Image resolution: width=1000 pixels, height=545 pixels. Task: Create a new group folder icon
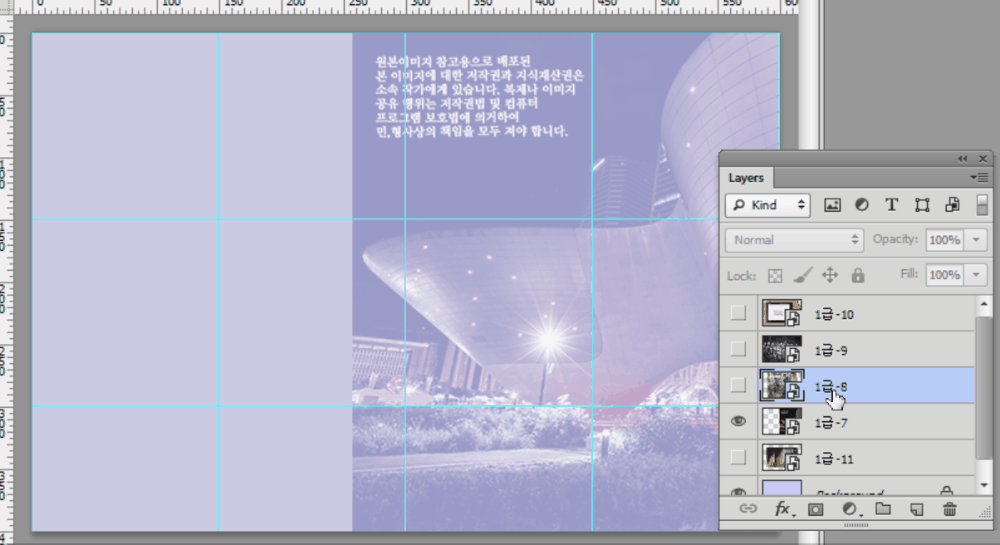883,509
